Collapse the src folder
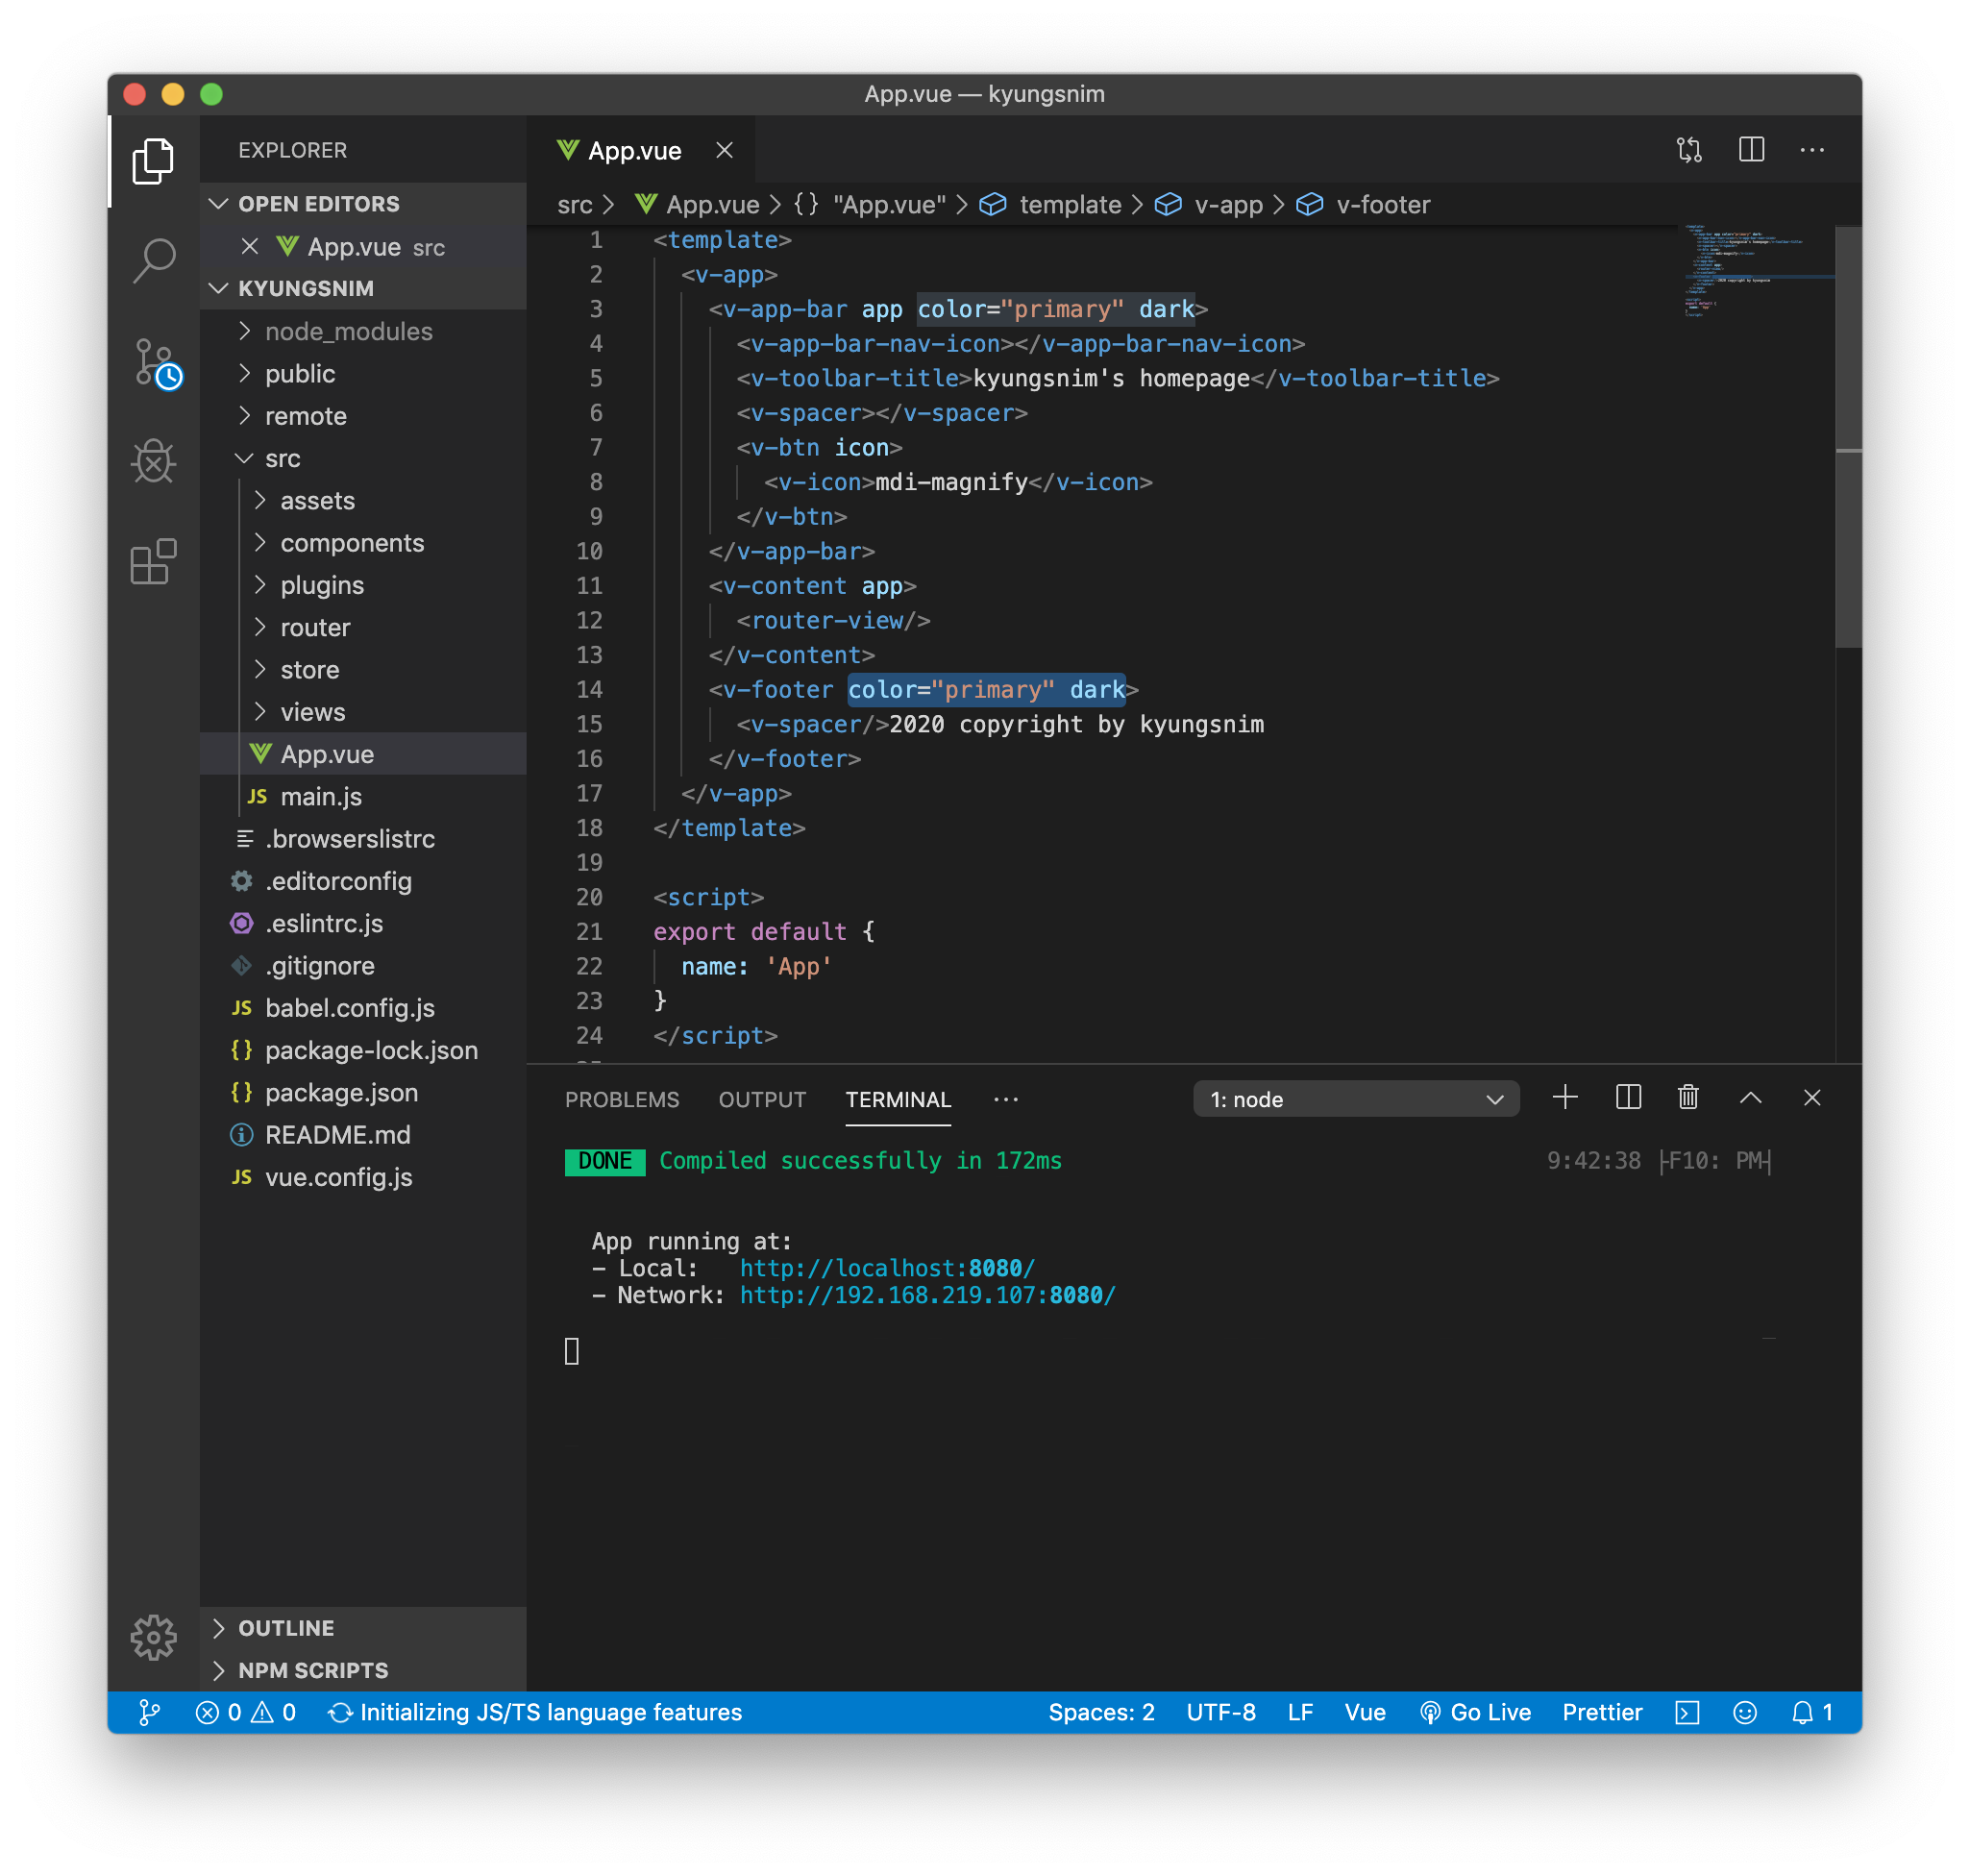This screenshot has height=1876, width=1970. (282, 458)
